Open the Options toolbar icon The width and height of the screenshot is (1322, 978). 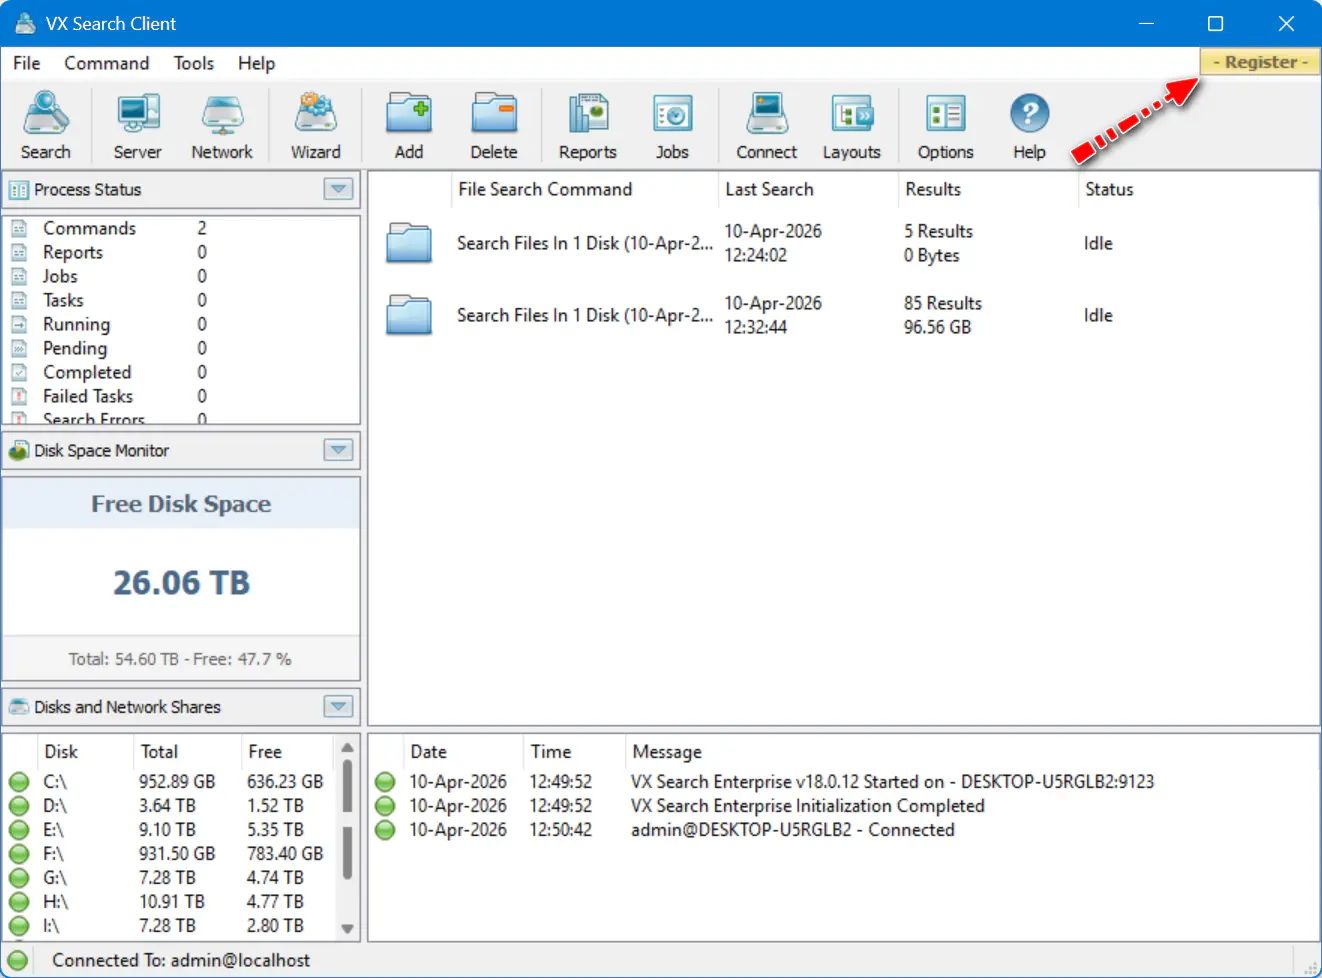(945, 125)
